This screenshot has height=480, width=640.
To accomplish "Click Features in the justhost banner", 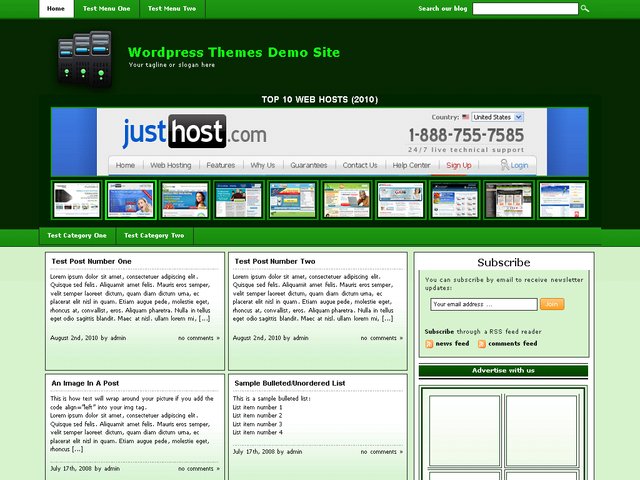I will point(221,165).
